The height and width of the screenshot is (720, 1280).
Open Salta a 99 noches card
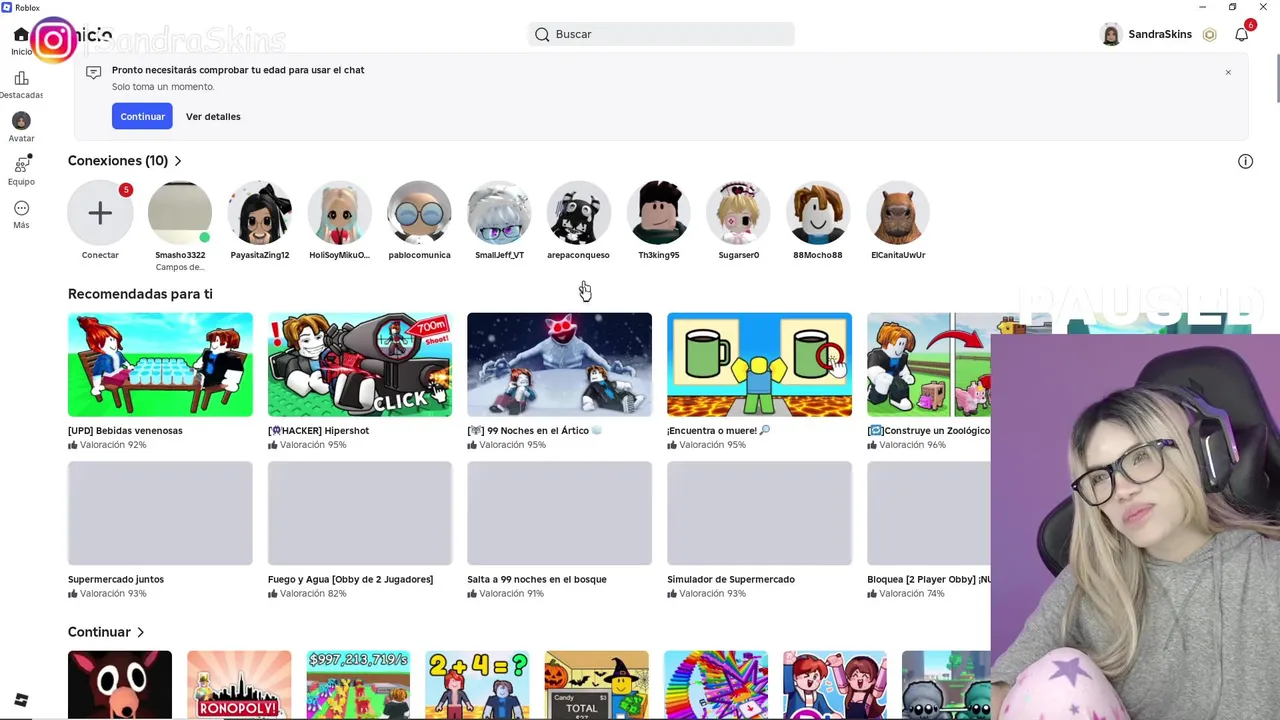tap(559, 530)
